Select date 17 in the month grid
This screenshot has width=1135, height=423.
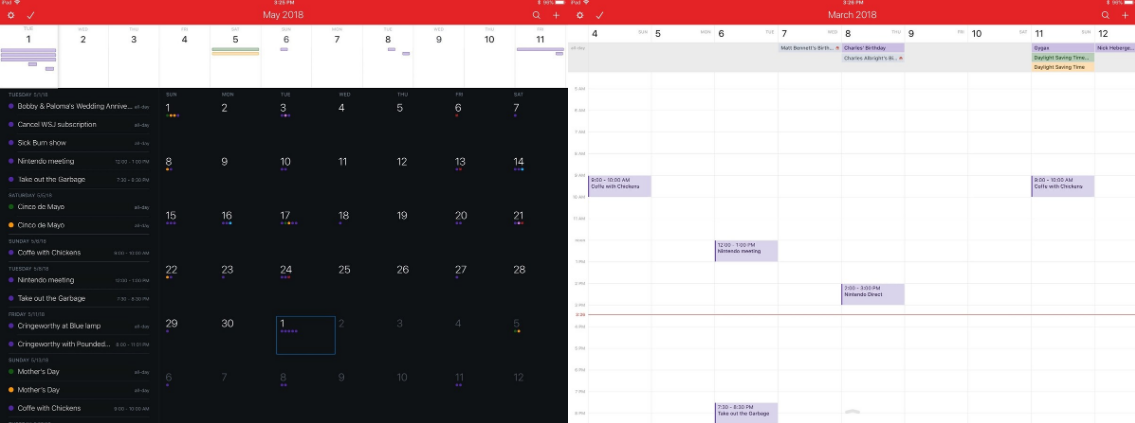coord(285,216)
